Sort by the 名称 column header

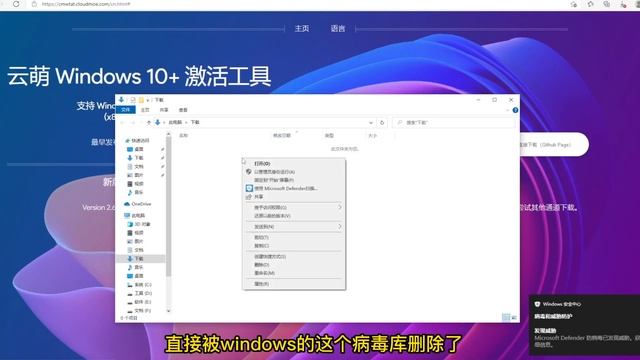(x=184, y=136)
